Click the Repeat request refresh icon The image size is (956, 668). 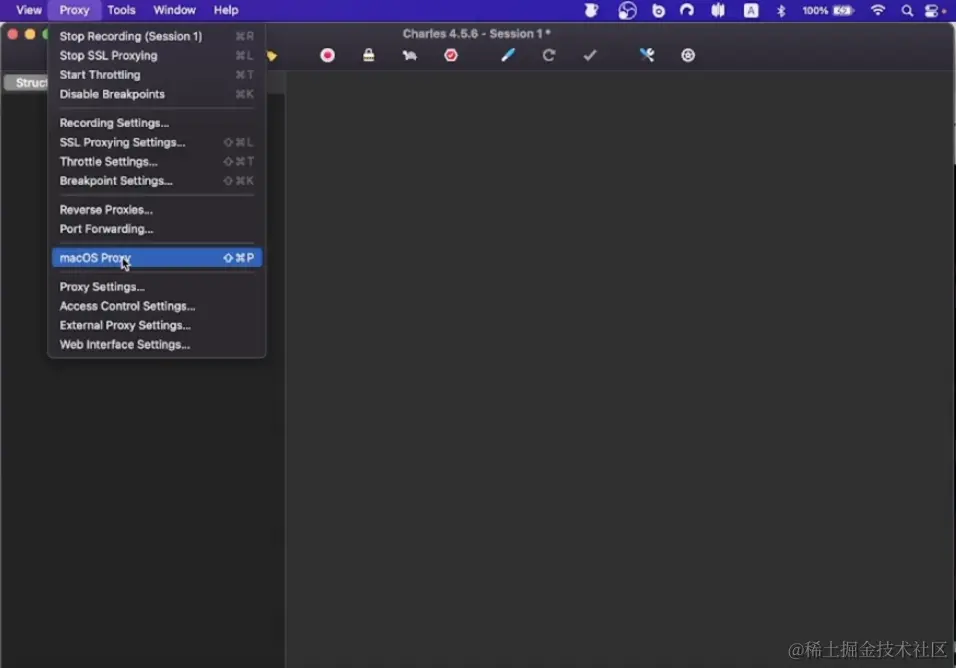click(549, 55)
